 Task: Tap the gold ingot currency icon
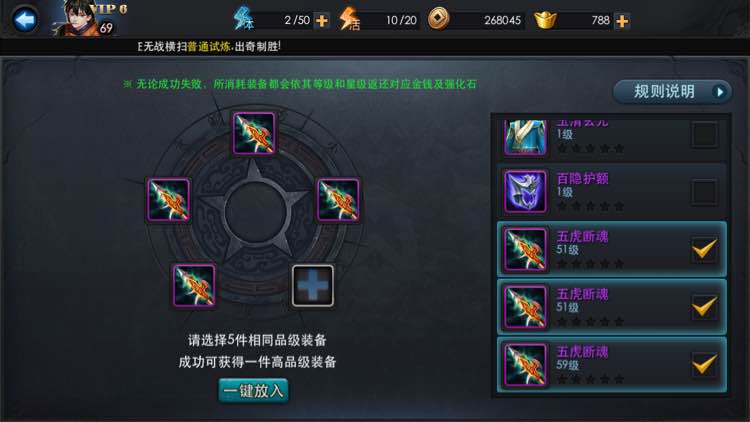[545, 20]
